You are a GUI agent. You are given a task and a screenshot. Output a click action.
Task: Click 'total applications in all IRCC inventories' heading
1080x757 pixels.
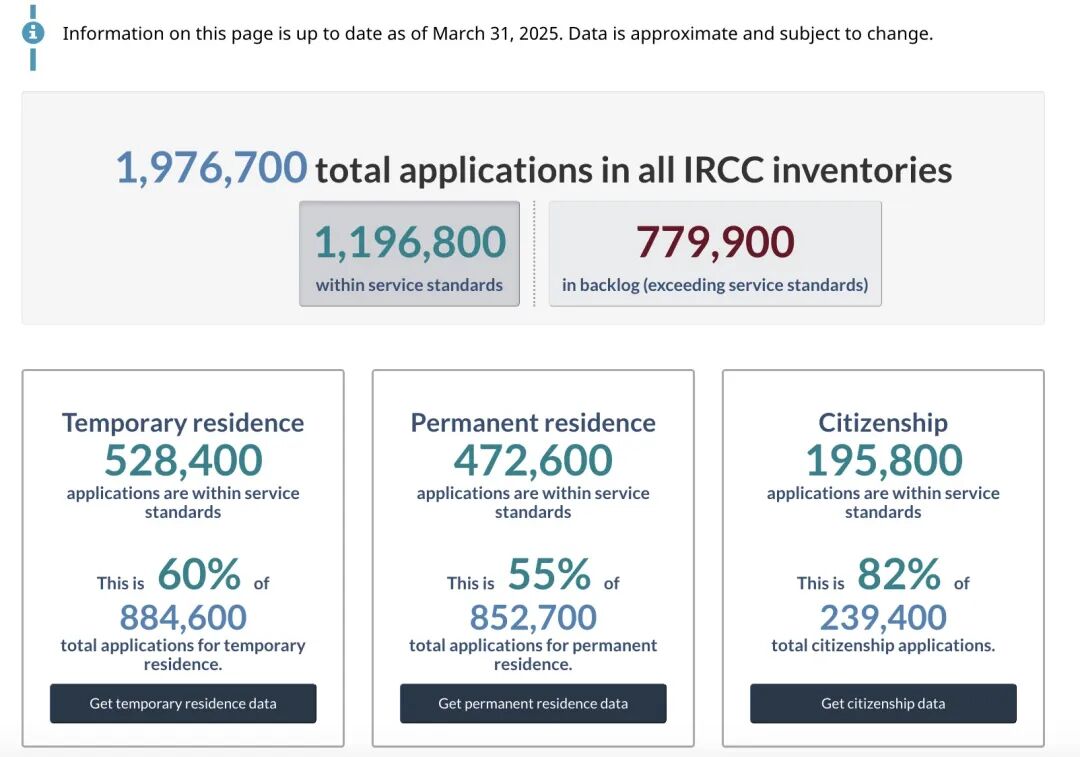pyautogui.click(x=634, y=170)
